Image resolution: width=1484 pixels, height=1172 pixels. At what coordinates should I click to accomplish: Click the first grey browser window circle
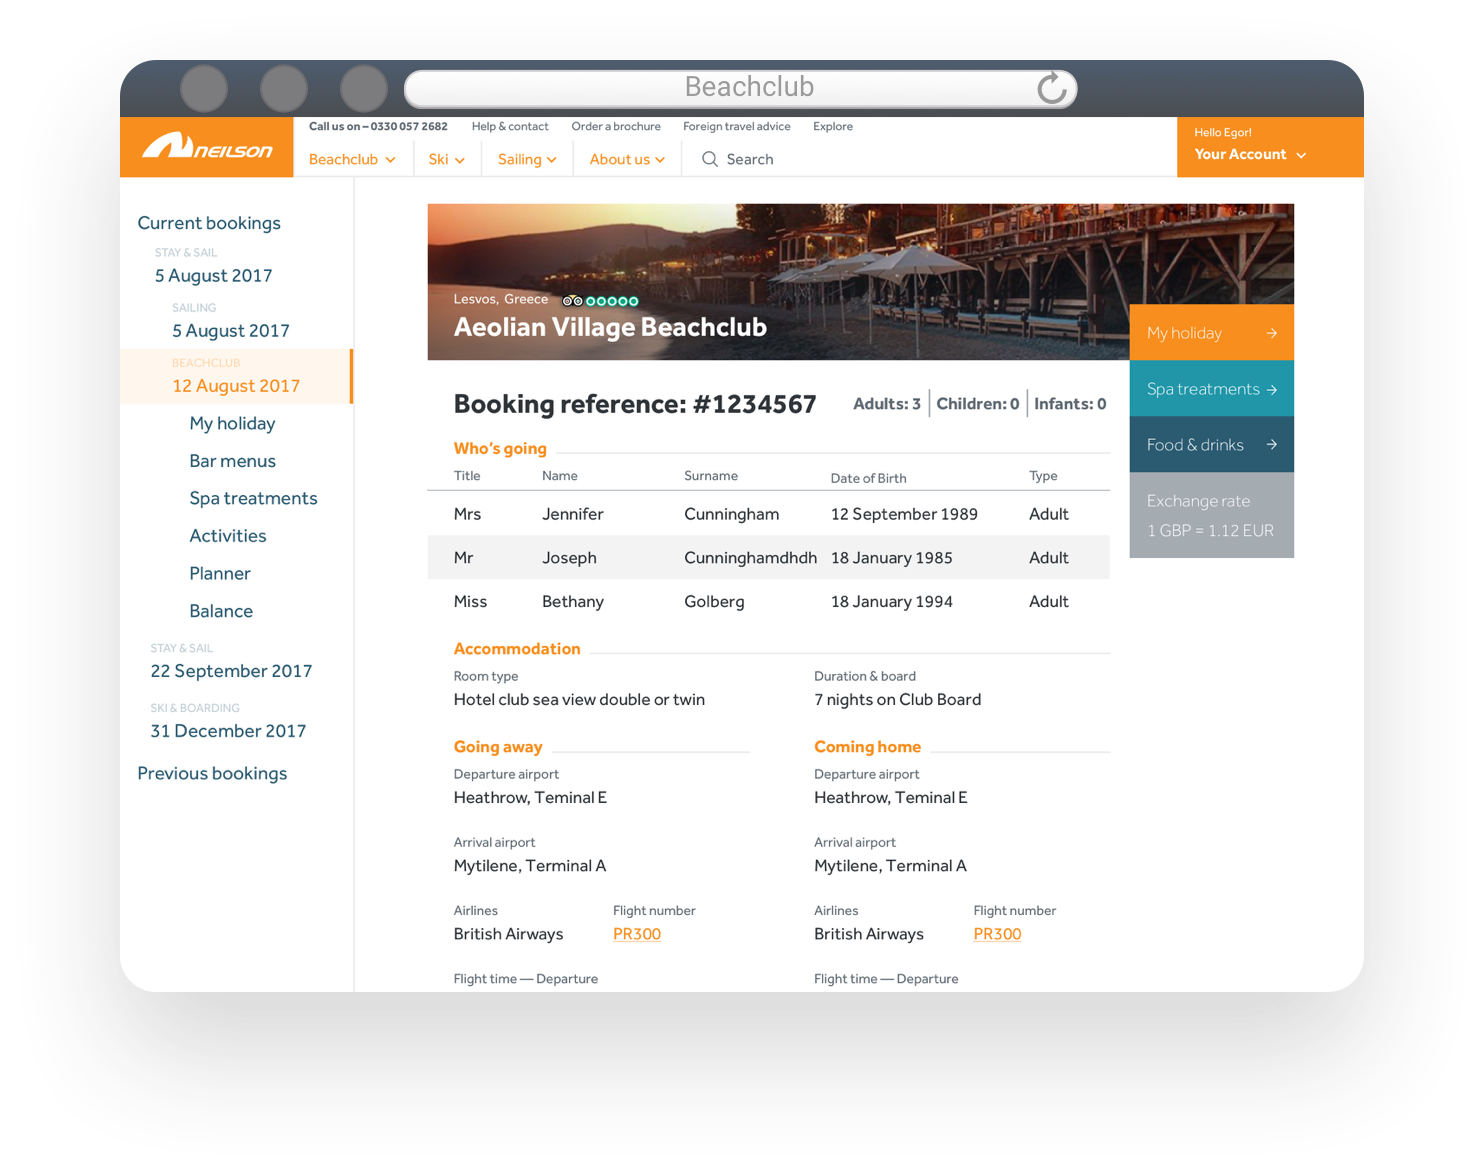coord(204,88)
